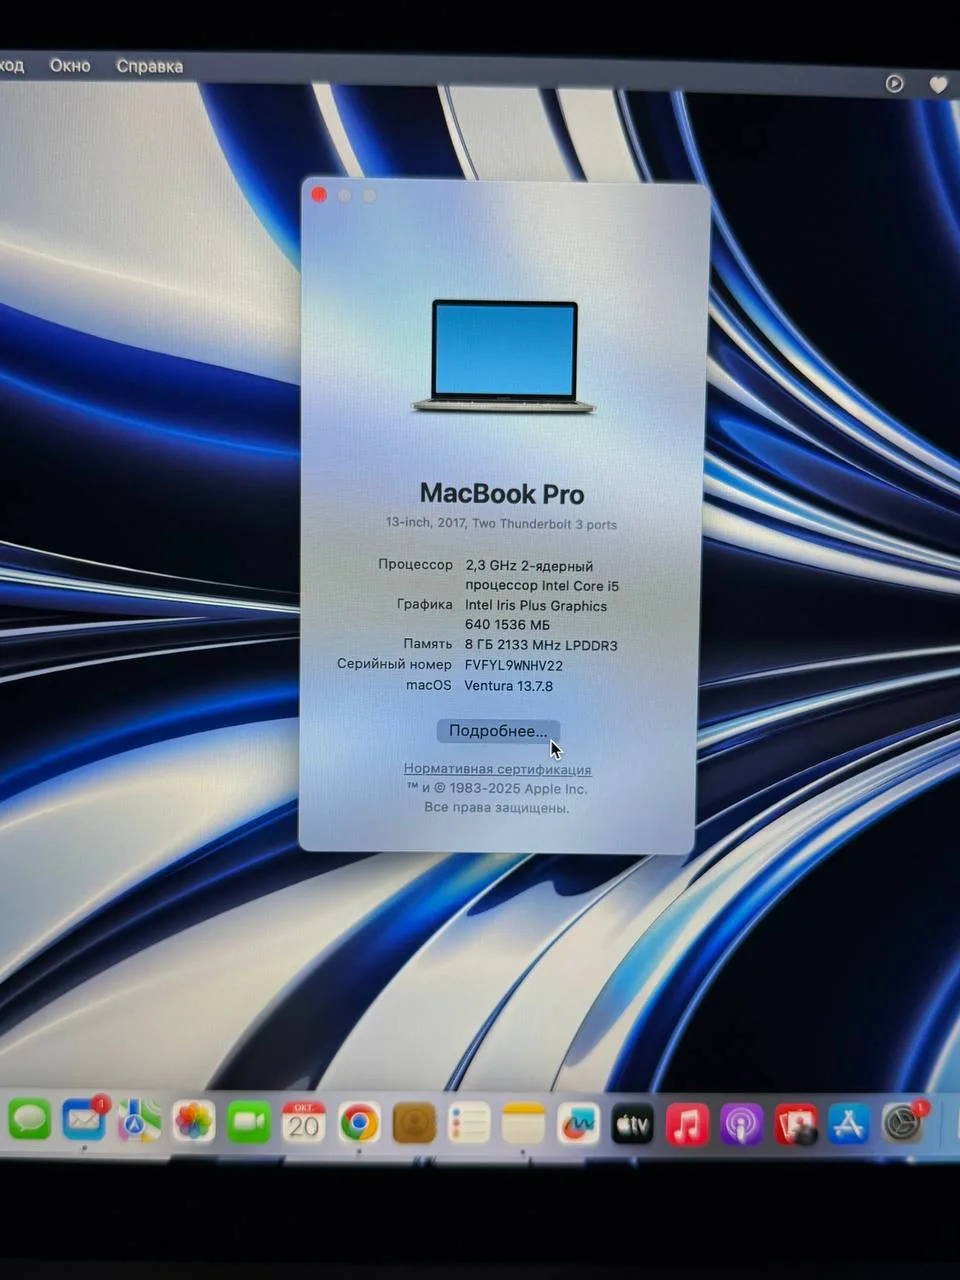Open Reminders from the Dock
Image resolution: width=960 pixels, height=1280 pixels.
[x=469, y=1124]
